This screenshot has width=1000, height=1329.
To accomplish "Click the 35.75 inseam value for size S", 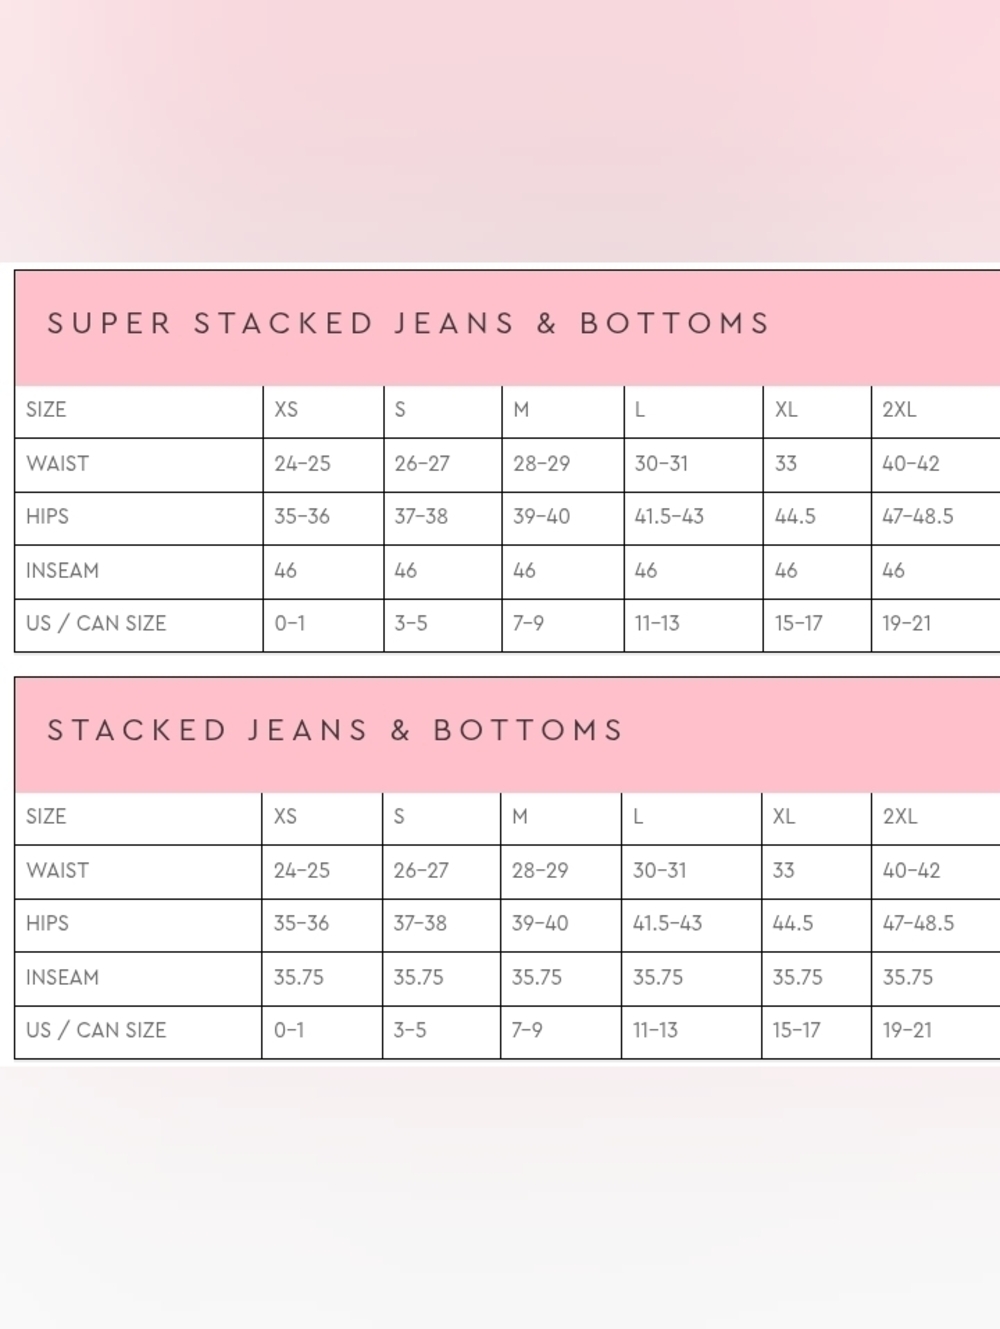I will click(418, 977).
